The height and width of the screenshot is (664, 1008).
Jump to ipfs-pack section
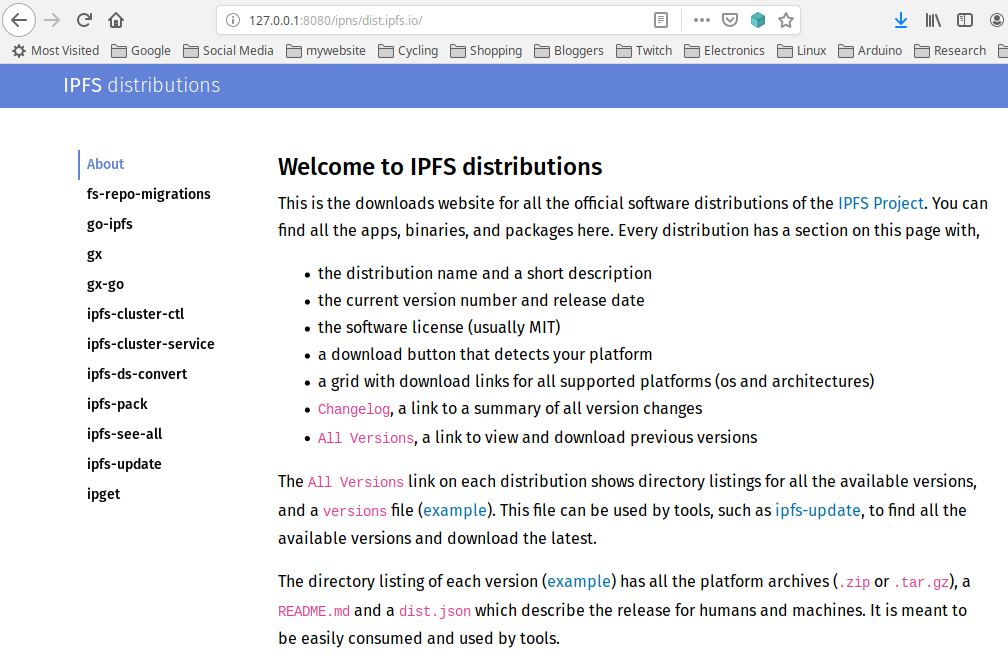[x=117, y=404]
